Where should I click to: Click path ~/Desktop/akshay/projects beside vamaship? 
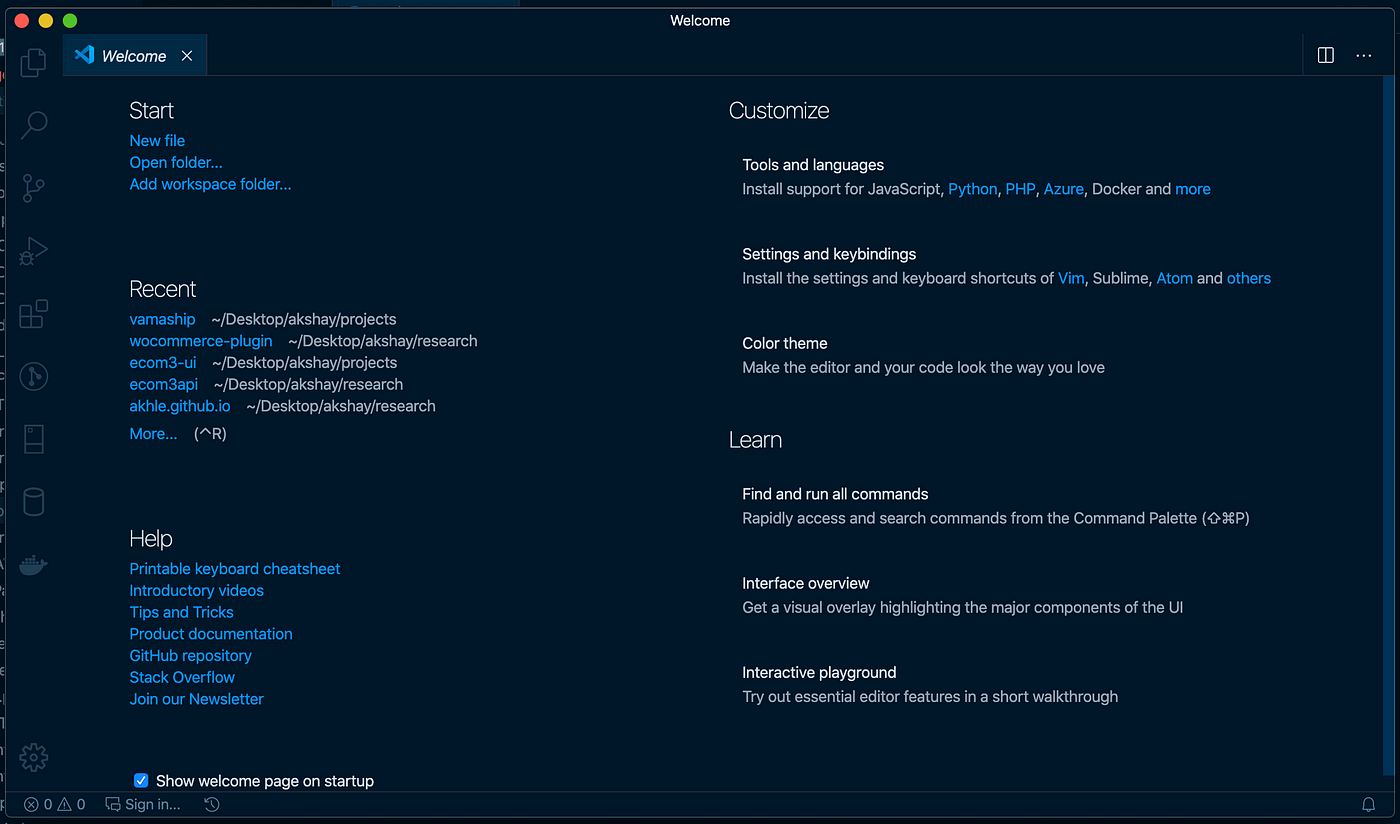click(304, 319)
